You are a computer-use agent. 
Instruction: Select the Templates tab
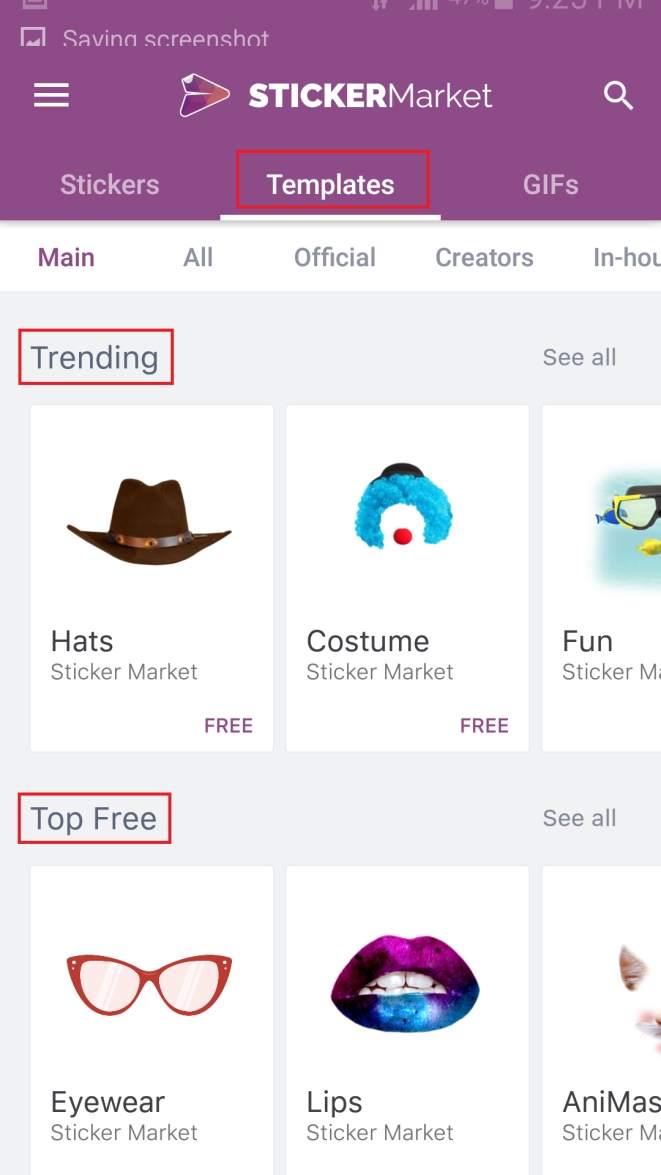tap(330, 184)
